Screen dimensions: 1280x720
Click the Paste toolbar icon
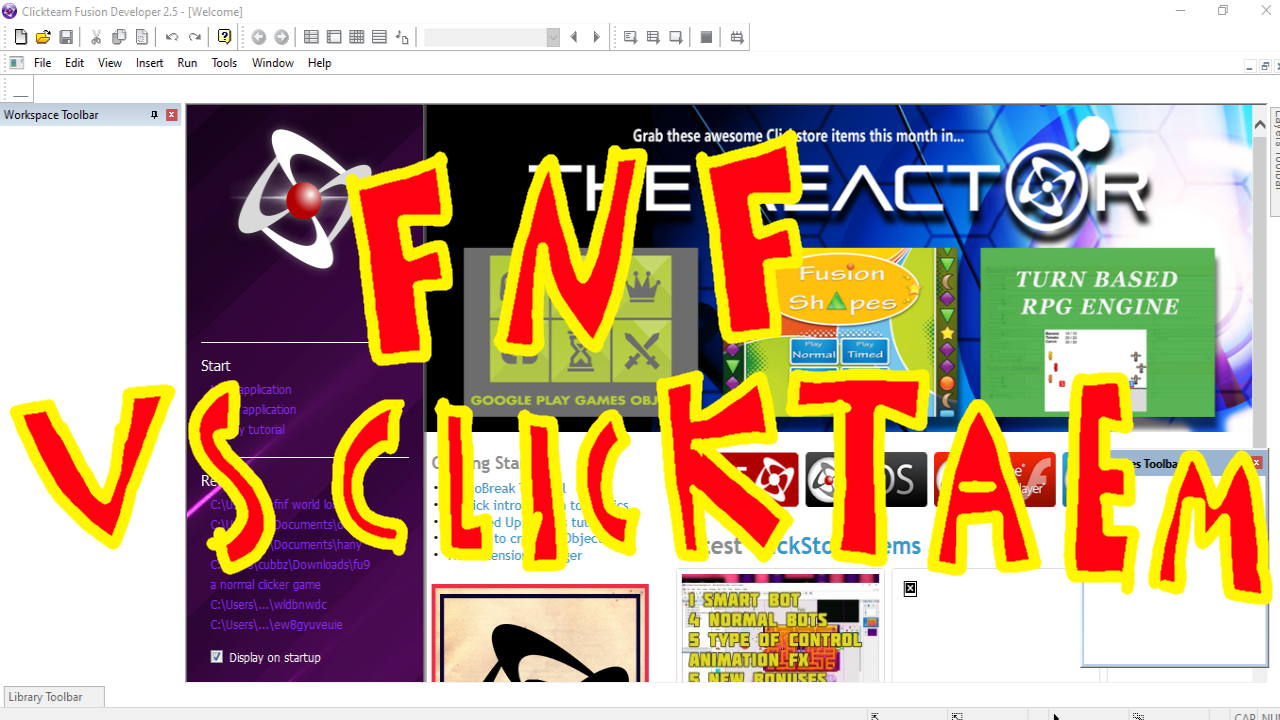tap(141, 37)
